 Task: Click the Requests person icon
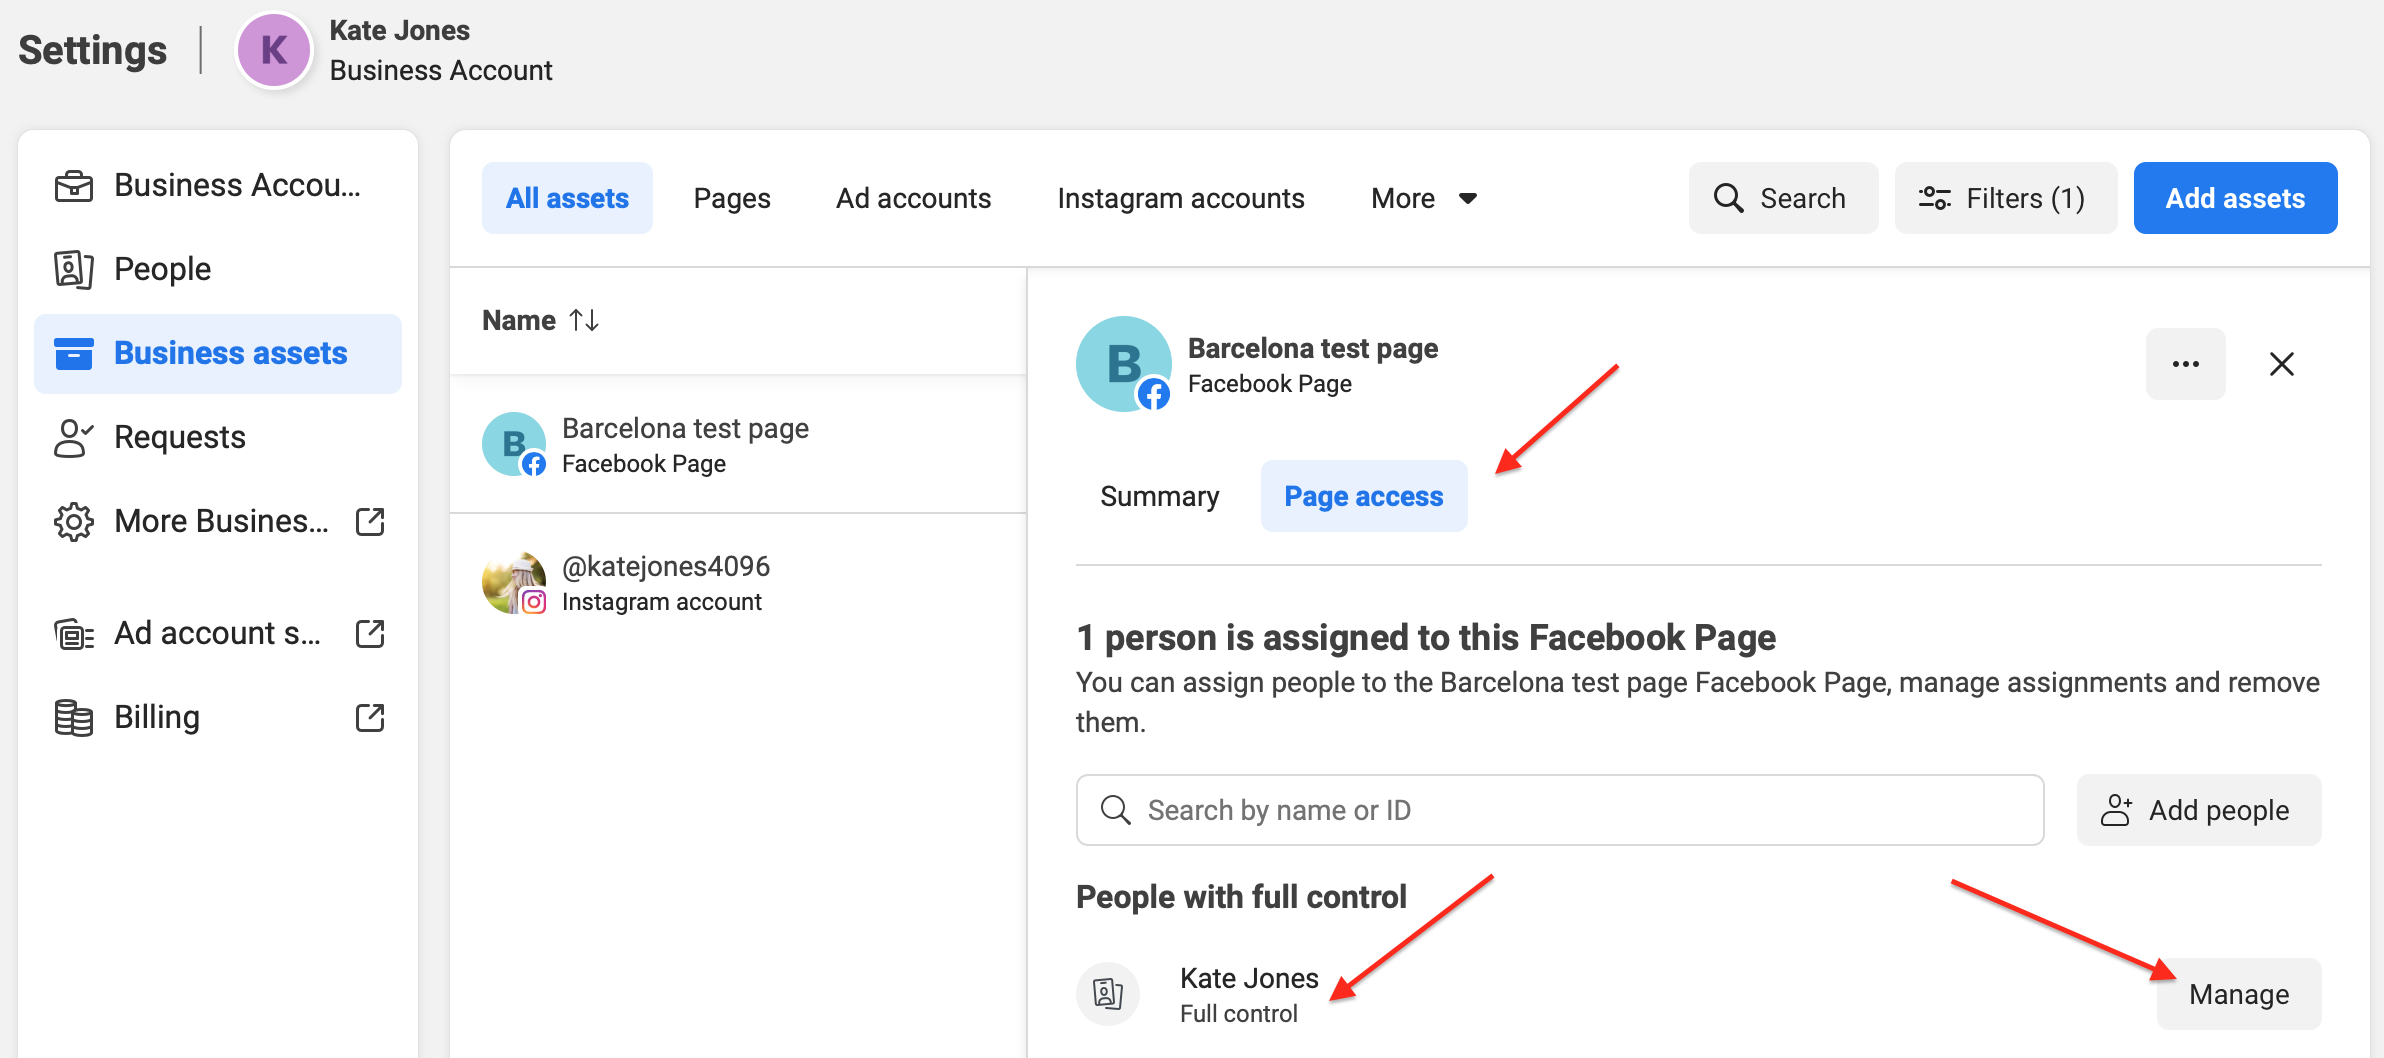(x=73, y=437)
